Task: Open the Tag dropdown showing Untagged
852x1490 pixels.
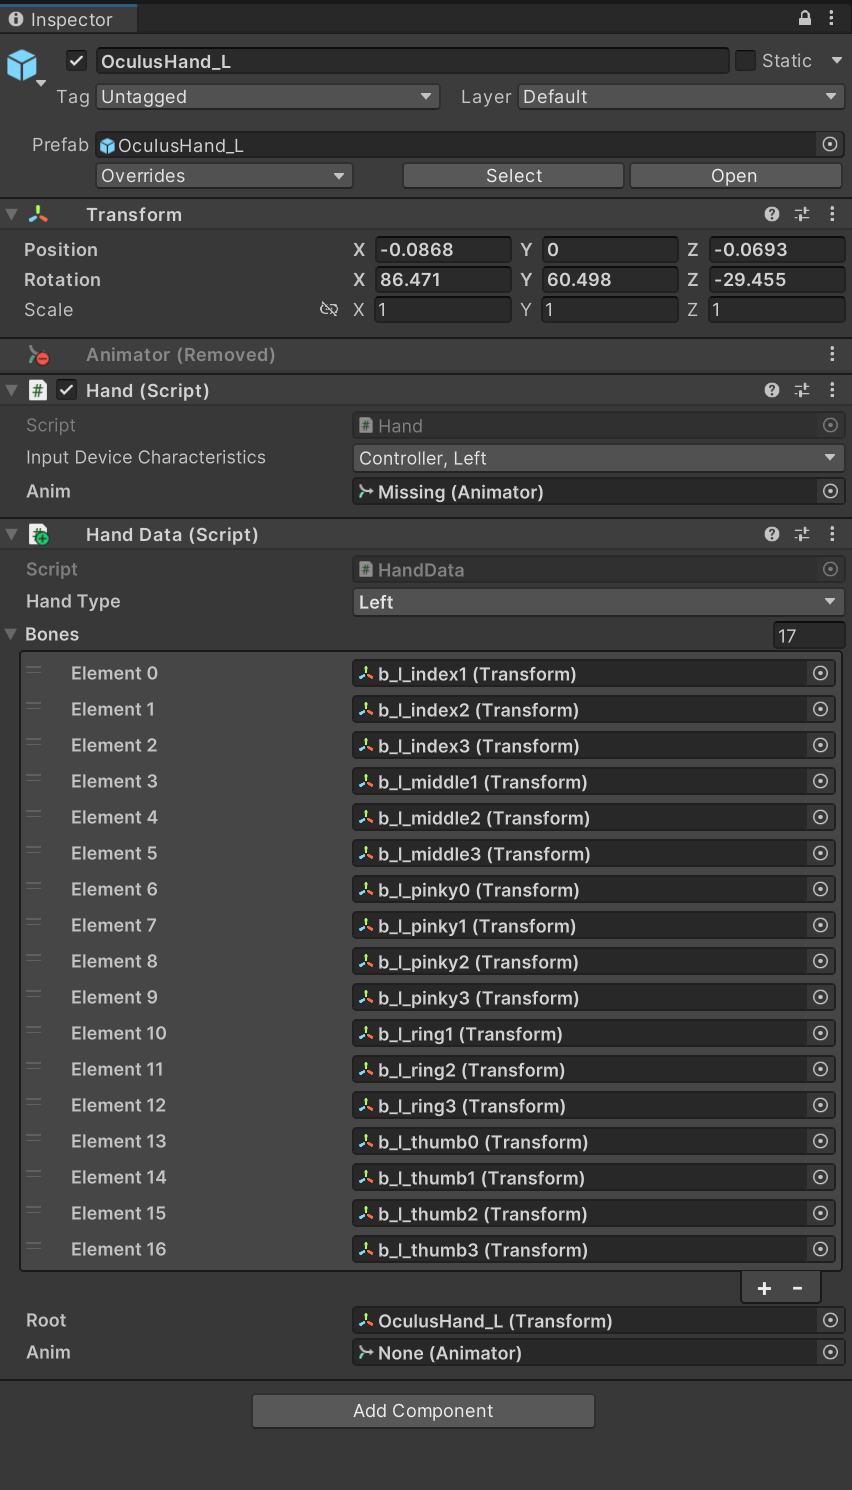Action: [x=268, y=97]
